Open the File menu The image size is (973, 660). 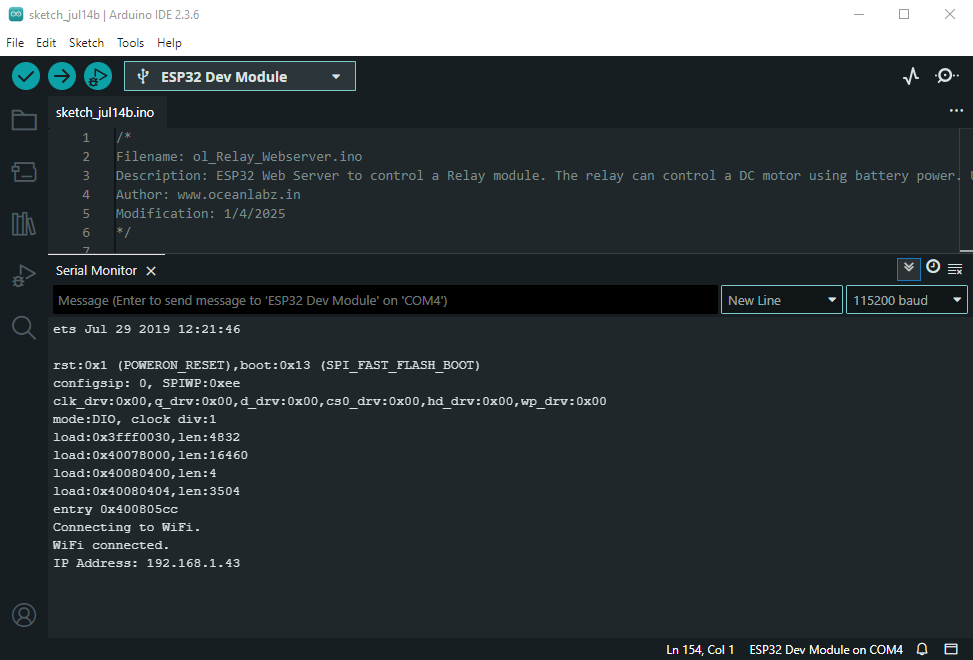coord(15,43)
